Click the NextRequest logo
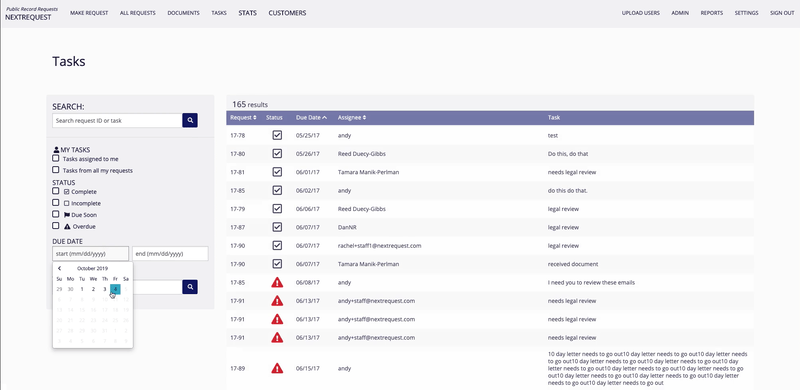Screen dimensions: 800x390 tap(32, 13)
